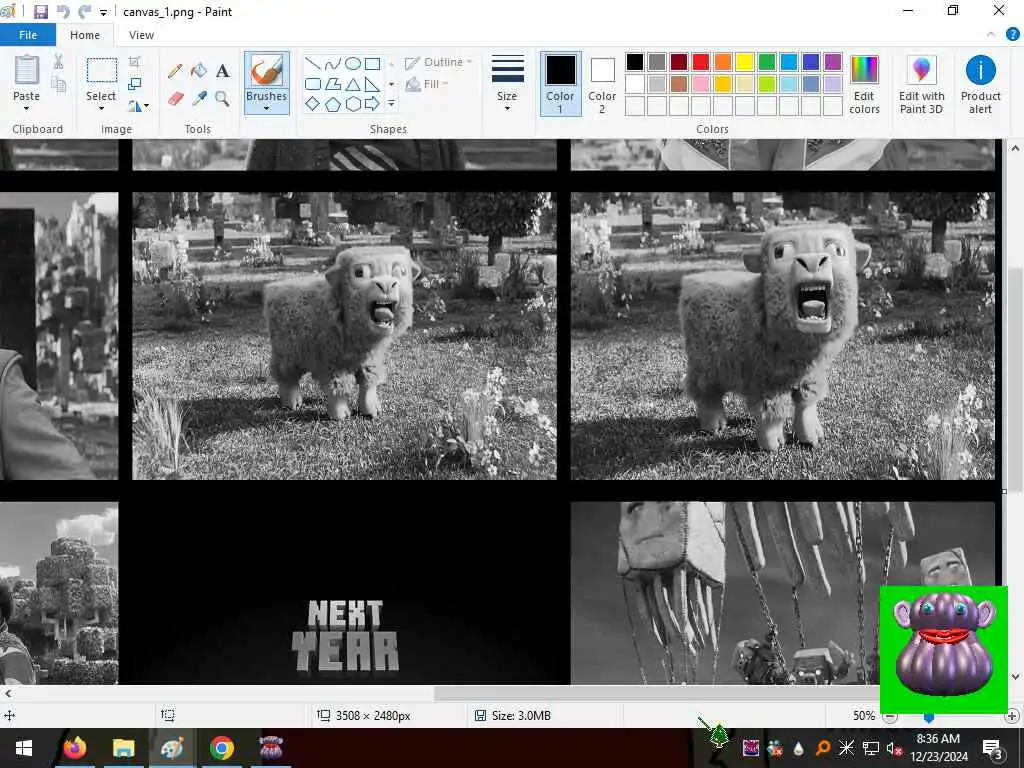Open the Rotate or flip dropdown
This screenshot has height=768, width=1024.
point(138,105)
